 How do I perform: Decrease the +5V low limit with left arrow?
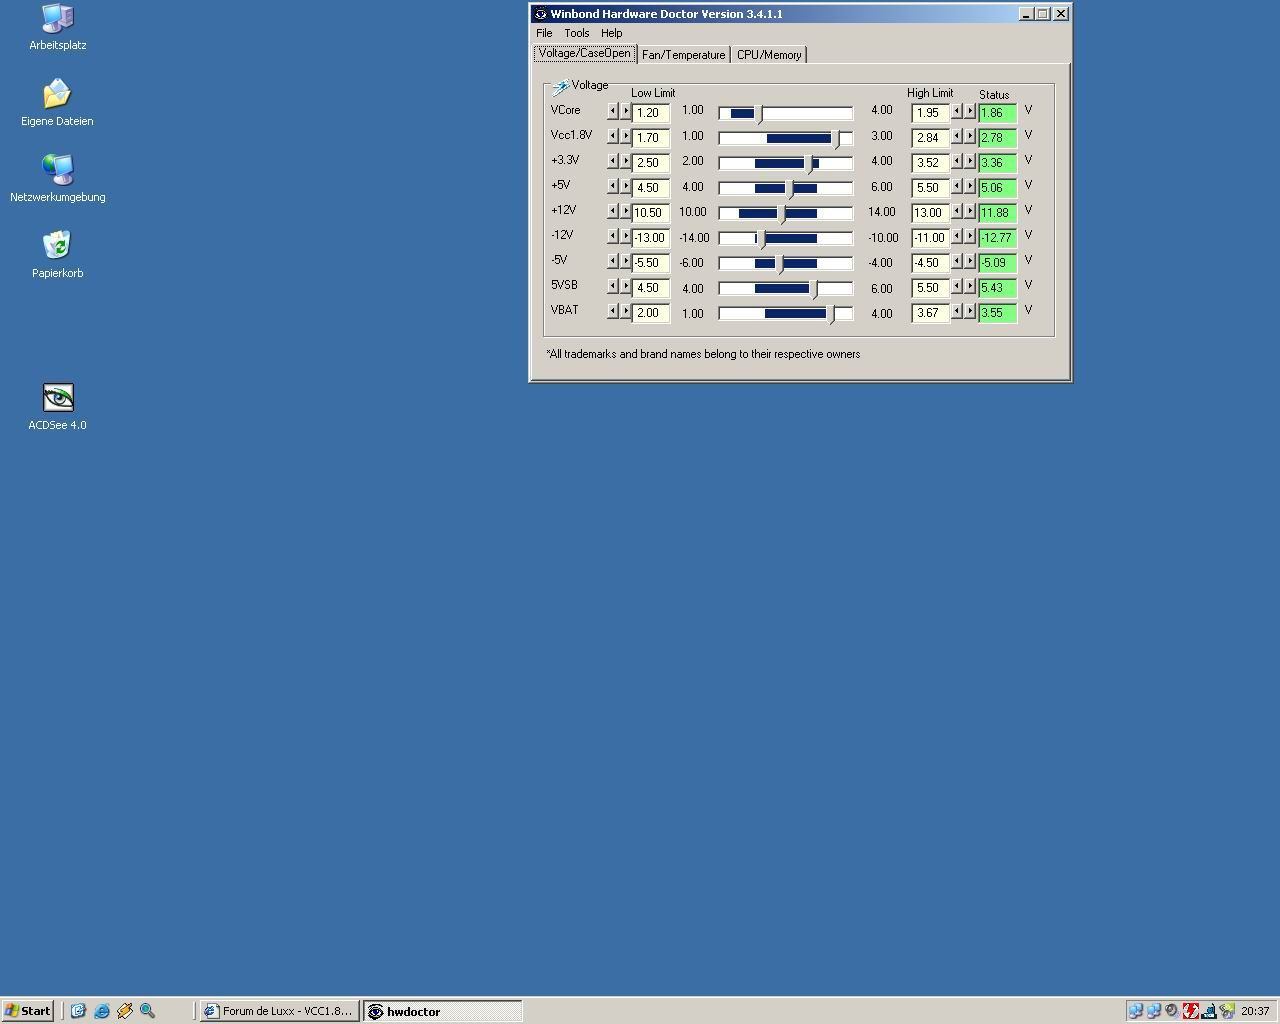pyautogui.click(x=612, y=186)
